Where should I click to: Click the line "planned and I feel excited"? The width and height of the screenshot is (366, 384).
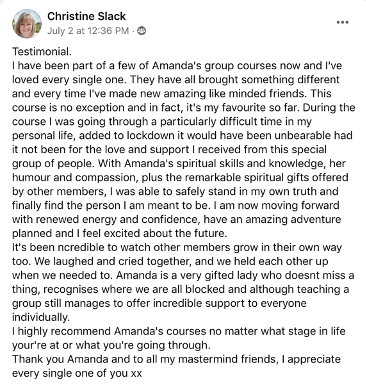click(120, 233)
